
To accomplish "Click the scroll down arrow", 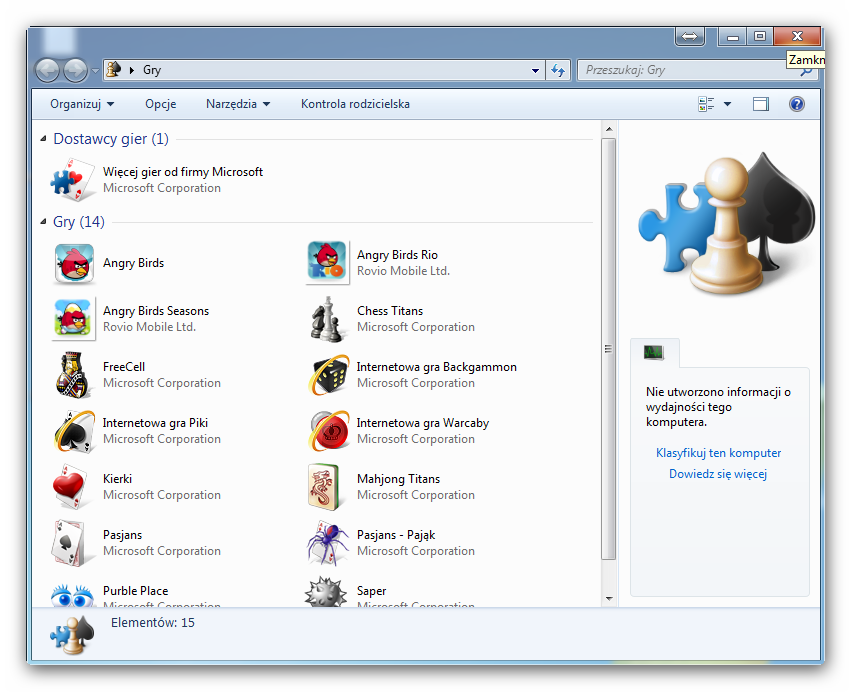I will [609, 599].
